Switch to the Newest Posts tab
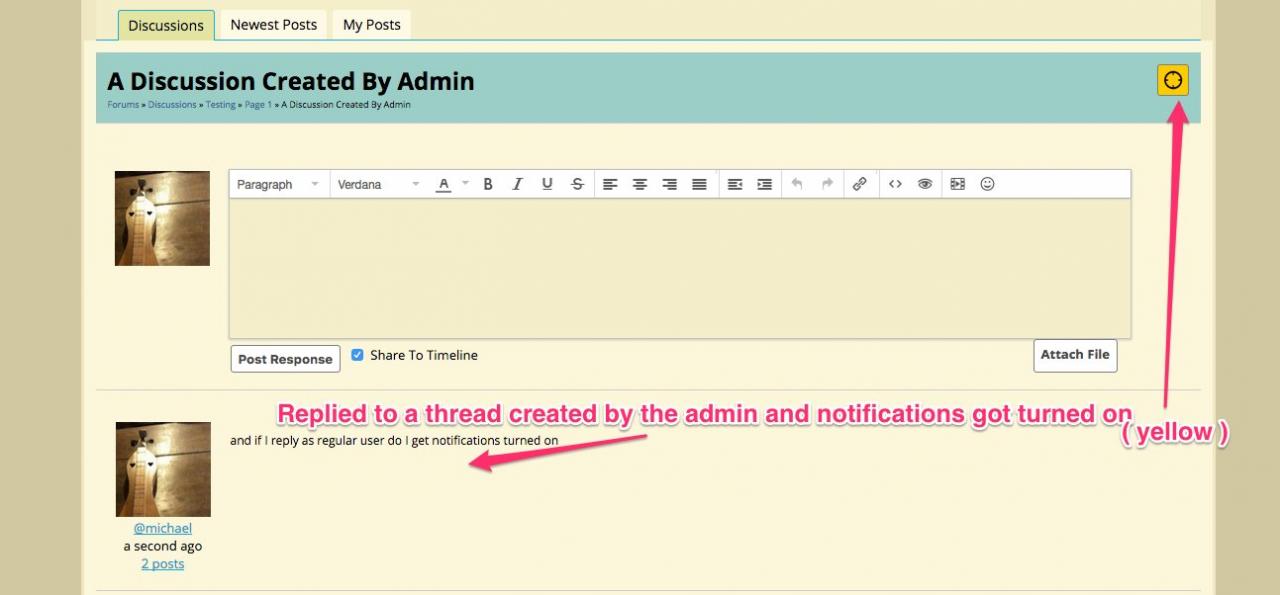Image resolution: width=1280 pixels, height=595 pixels. pyautogui.click(x=273, y=25)
